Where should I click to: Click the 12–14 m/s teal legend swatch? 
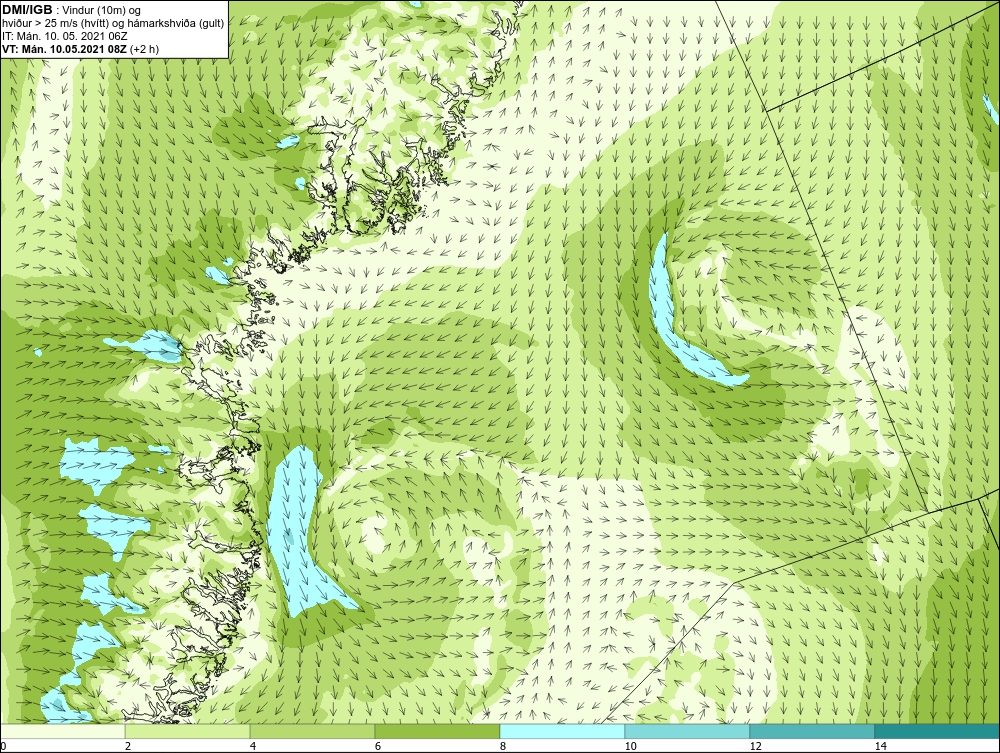coord(812,731)
